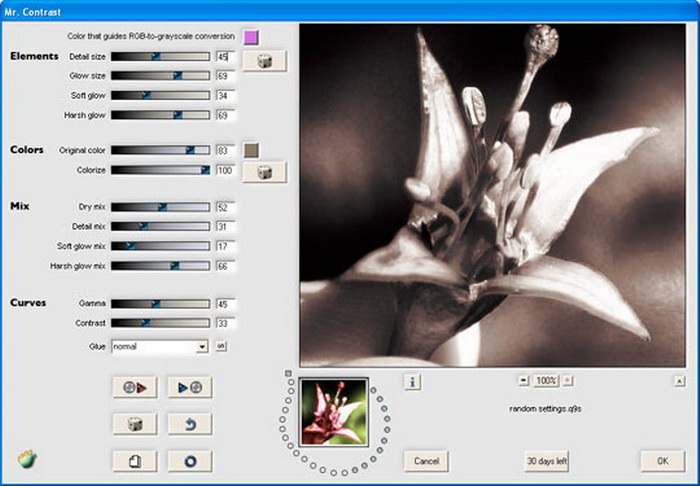The height and width of the screenshot is (486, 700).
Task: Click the small 'A' button below preview
Action: click(679, 381)
